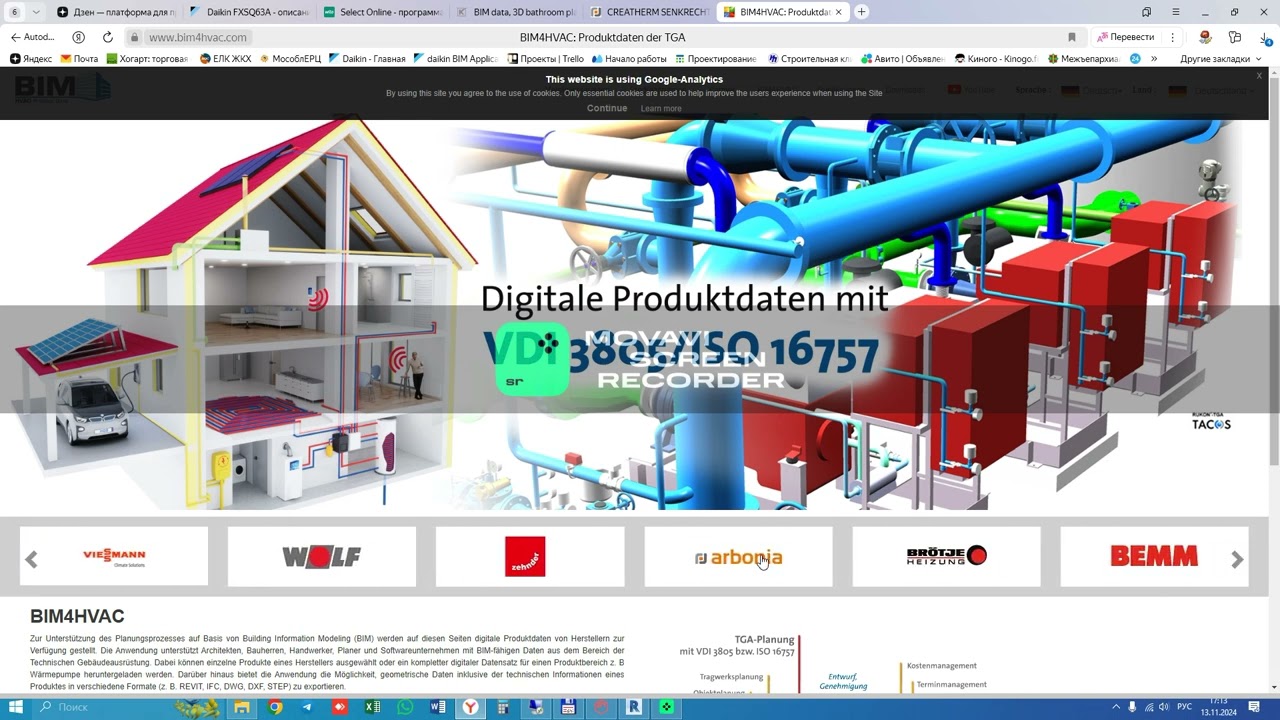Open Revit from taskbar

click(633, 707)
